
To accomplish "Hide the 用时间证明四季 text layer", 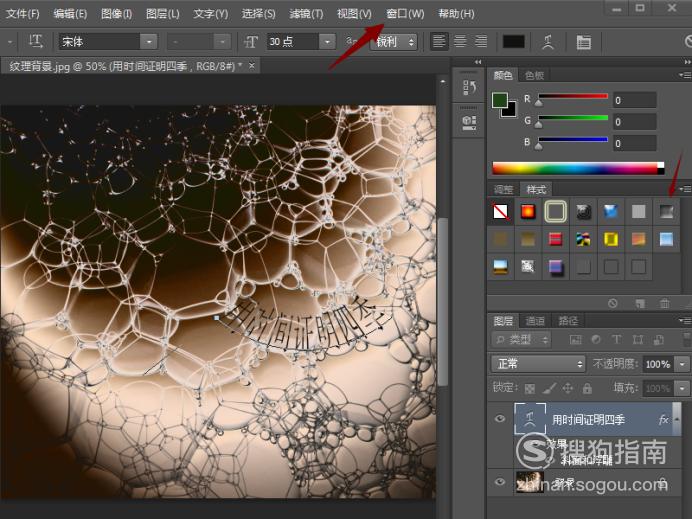I will pos(500,418).
